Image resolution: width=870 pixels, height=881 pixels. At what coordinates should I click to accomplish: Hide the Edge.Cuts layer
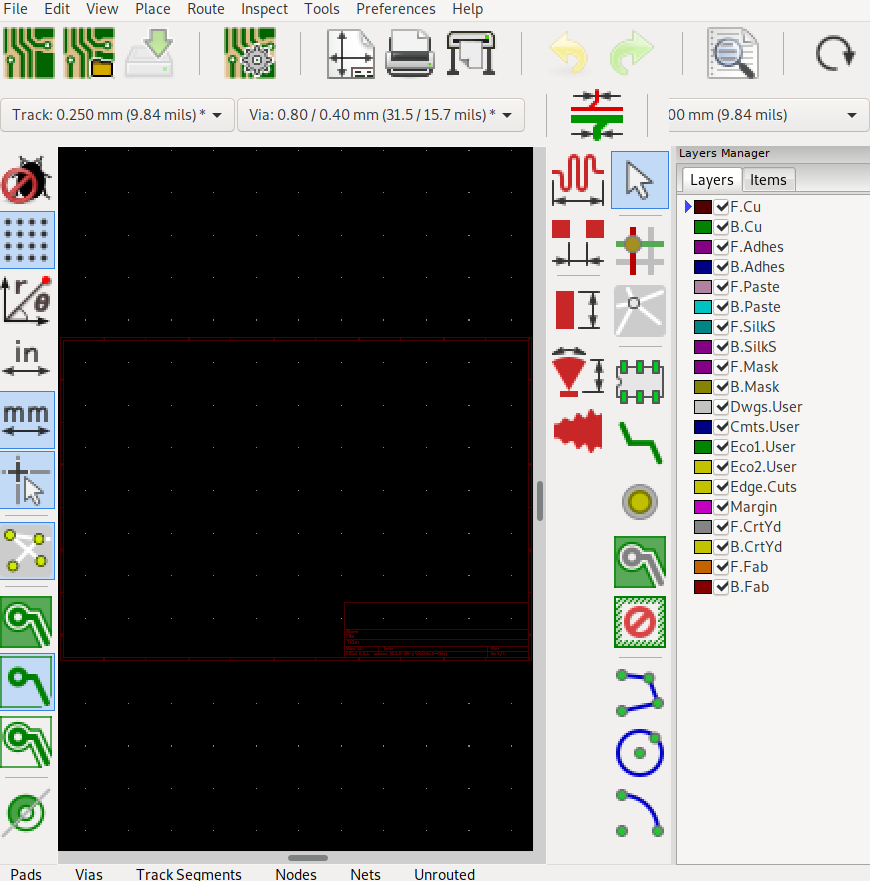[722, 487]
